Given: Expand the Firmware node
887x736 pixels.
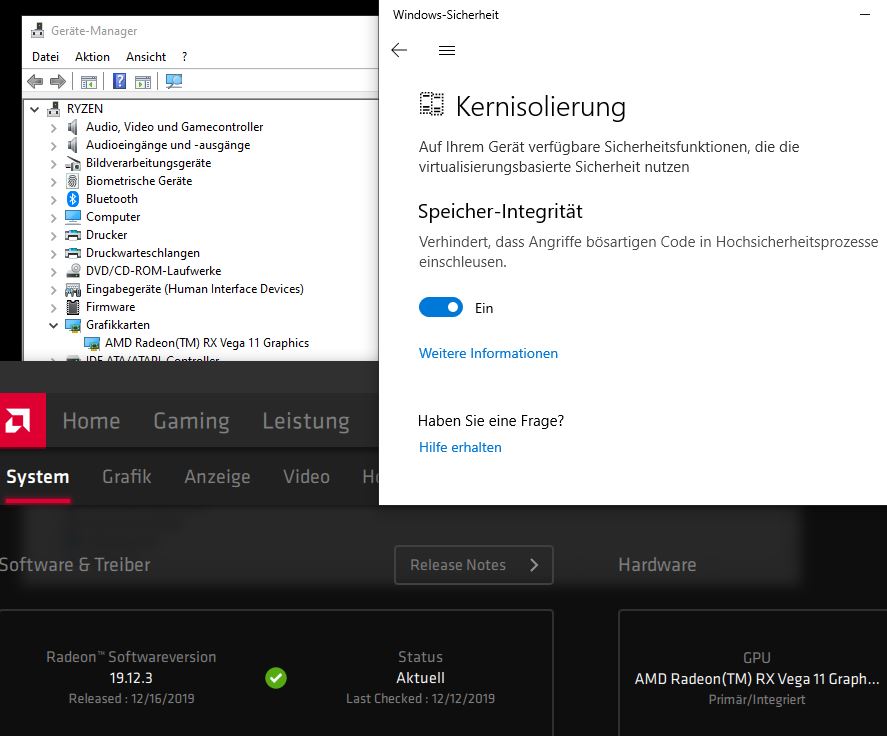Looking at the screenshot, I should [x=53, y=308].
